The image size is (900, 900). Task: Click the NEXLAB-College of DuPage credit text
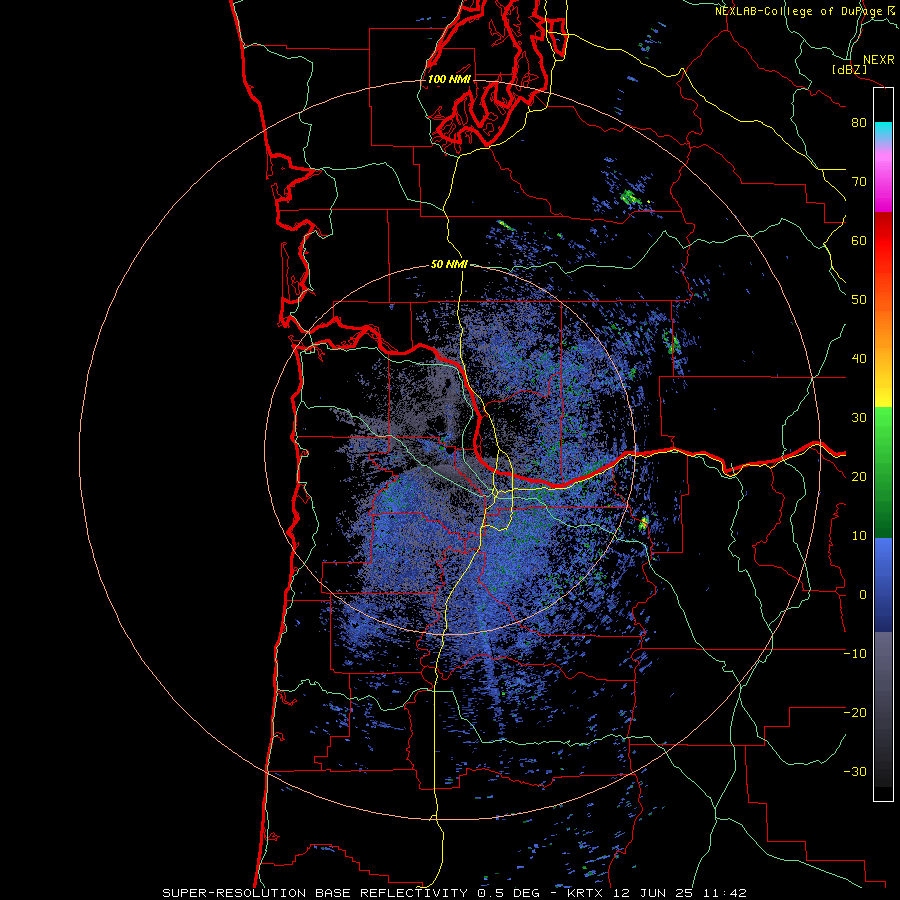click(x=799, y=11)
